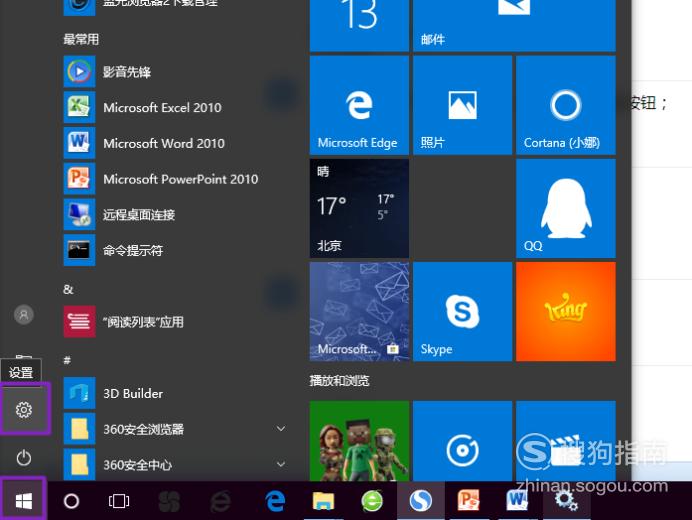This screenshot has width=692, height=520.
Task: Launch 3D Builder
Action: pyautogui.click(x=176, y=393)
